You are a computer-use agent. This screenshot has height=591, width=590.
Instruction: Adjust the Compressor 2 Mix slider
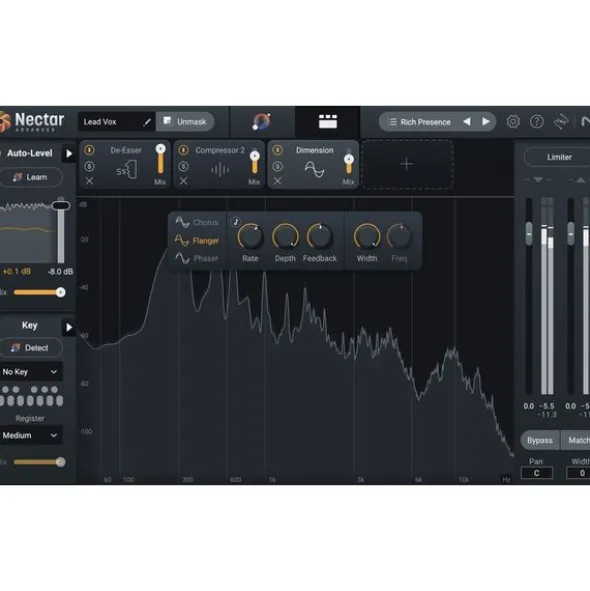[255, 161]
